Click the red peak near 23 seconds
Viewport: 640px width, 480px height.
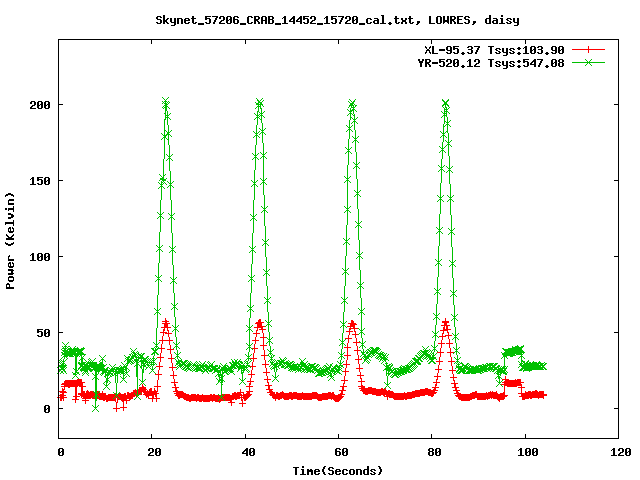[166, 323]
